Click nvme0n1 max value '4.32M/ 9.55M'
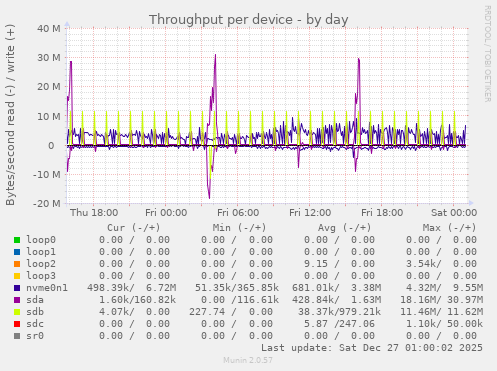This screenshot has width=497, height=371. [x=444, y=288]
